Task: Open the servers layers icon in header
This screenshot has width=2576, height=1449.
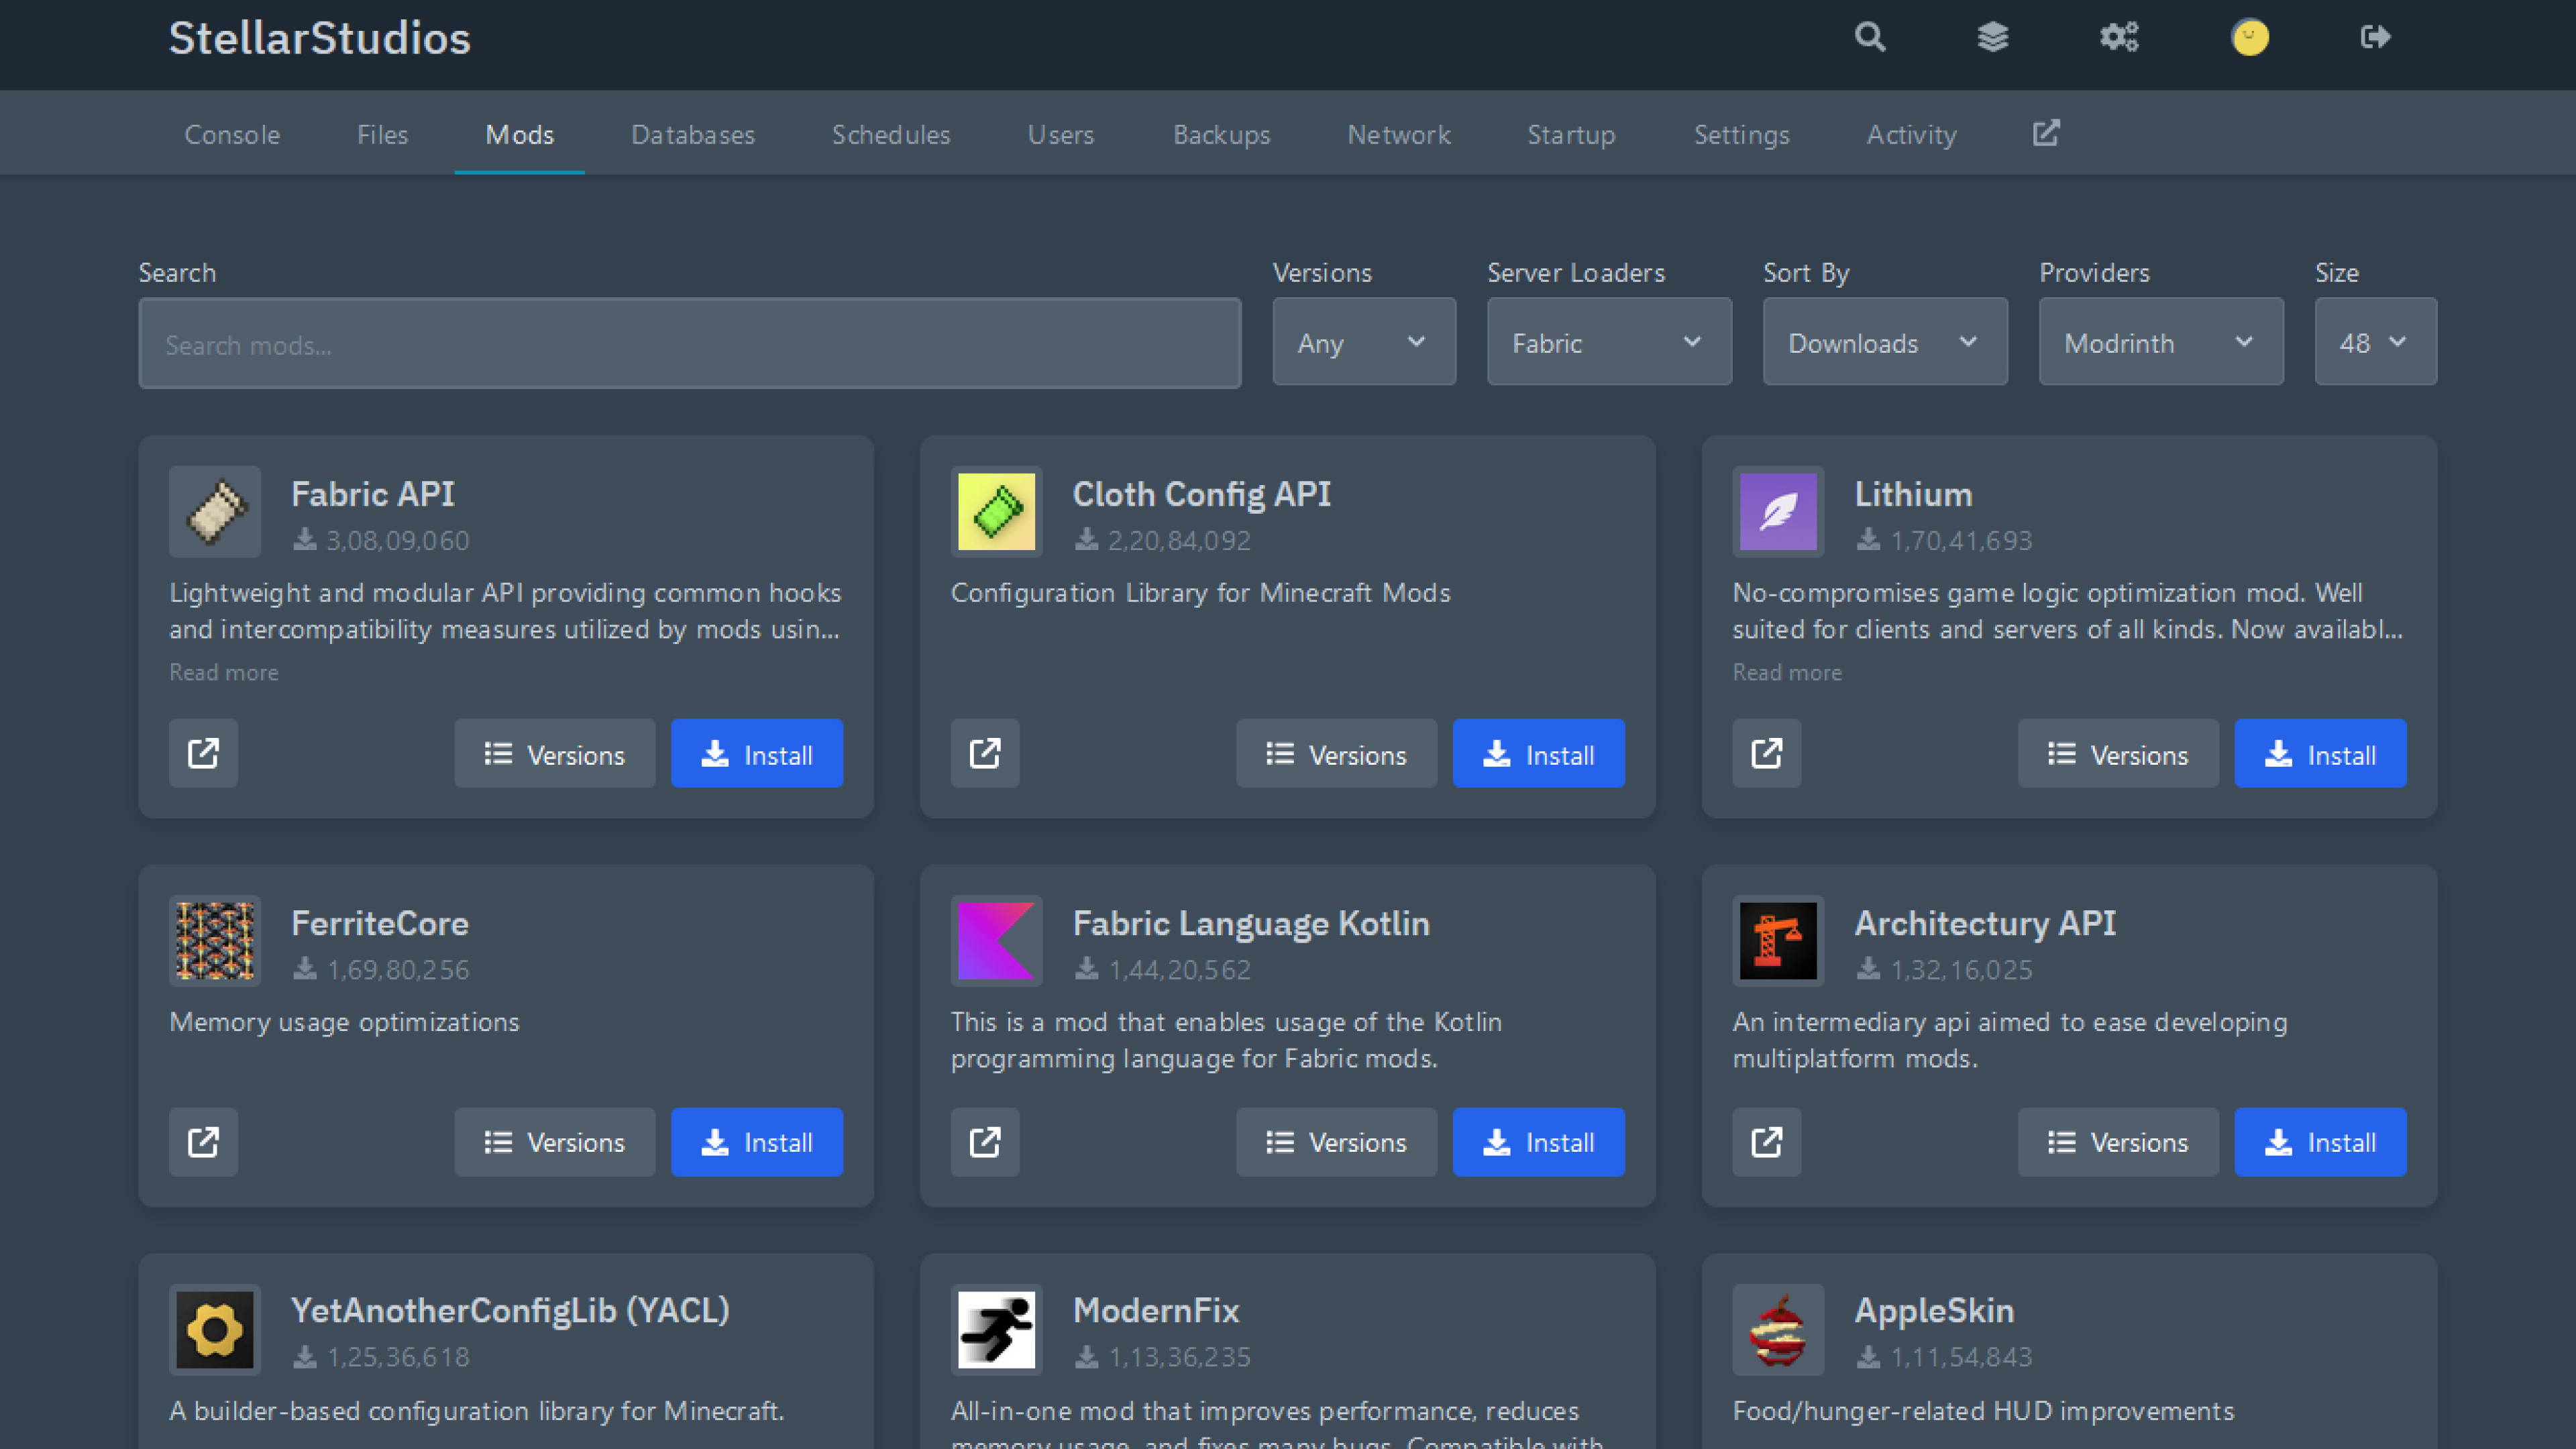Action: tap(1992, 37)
